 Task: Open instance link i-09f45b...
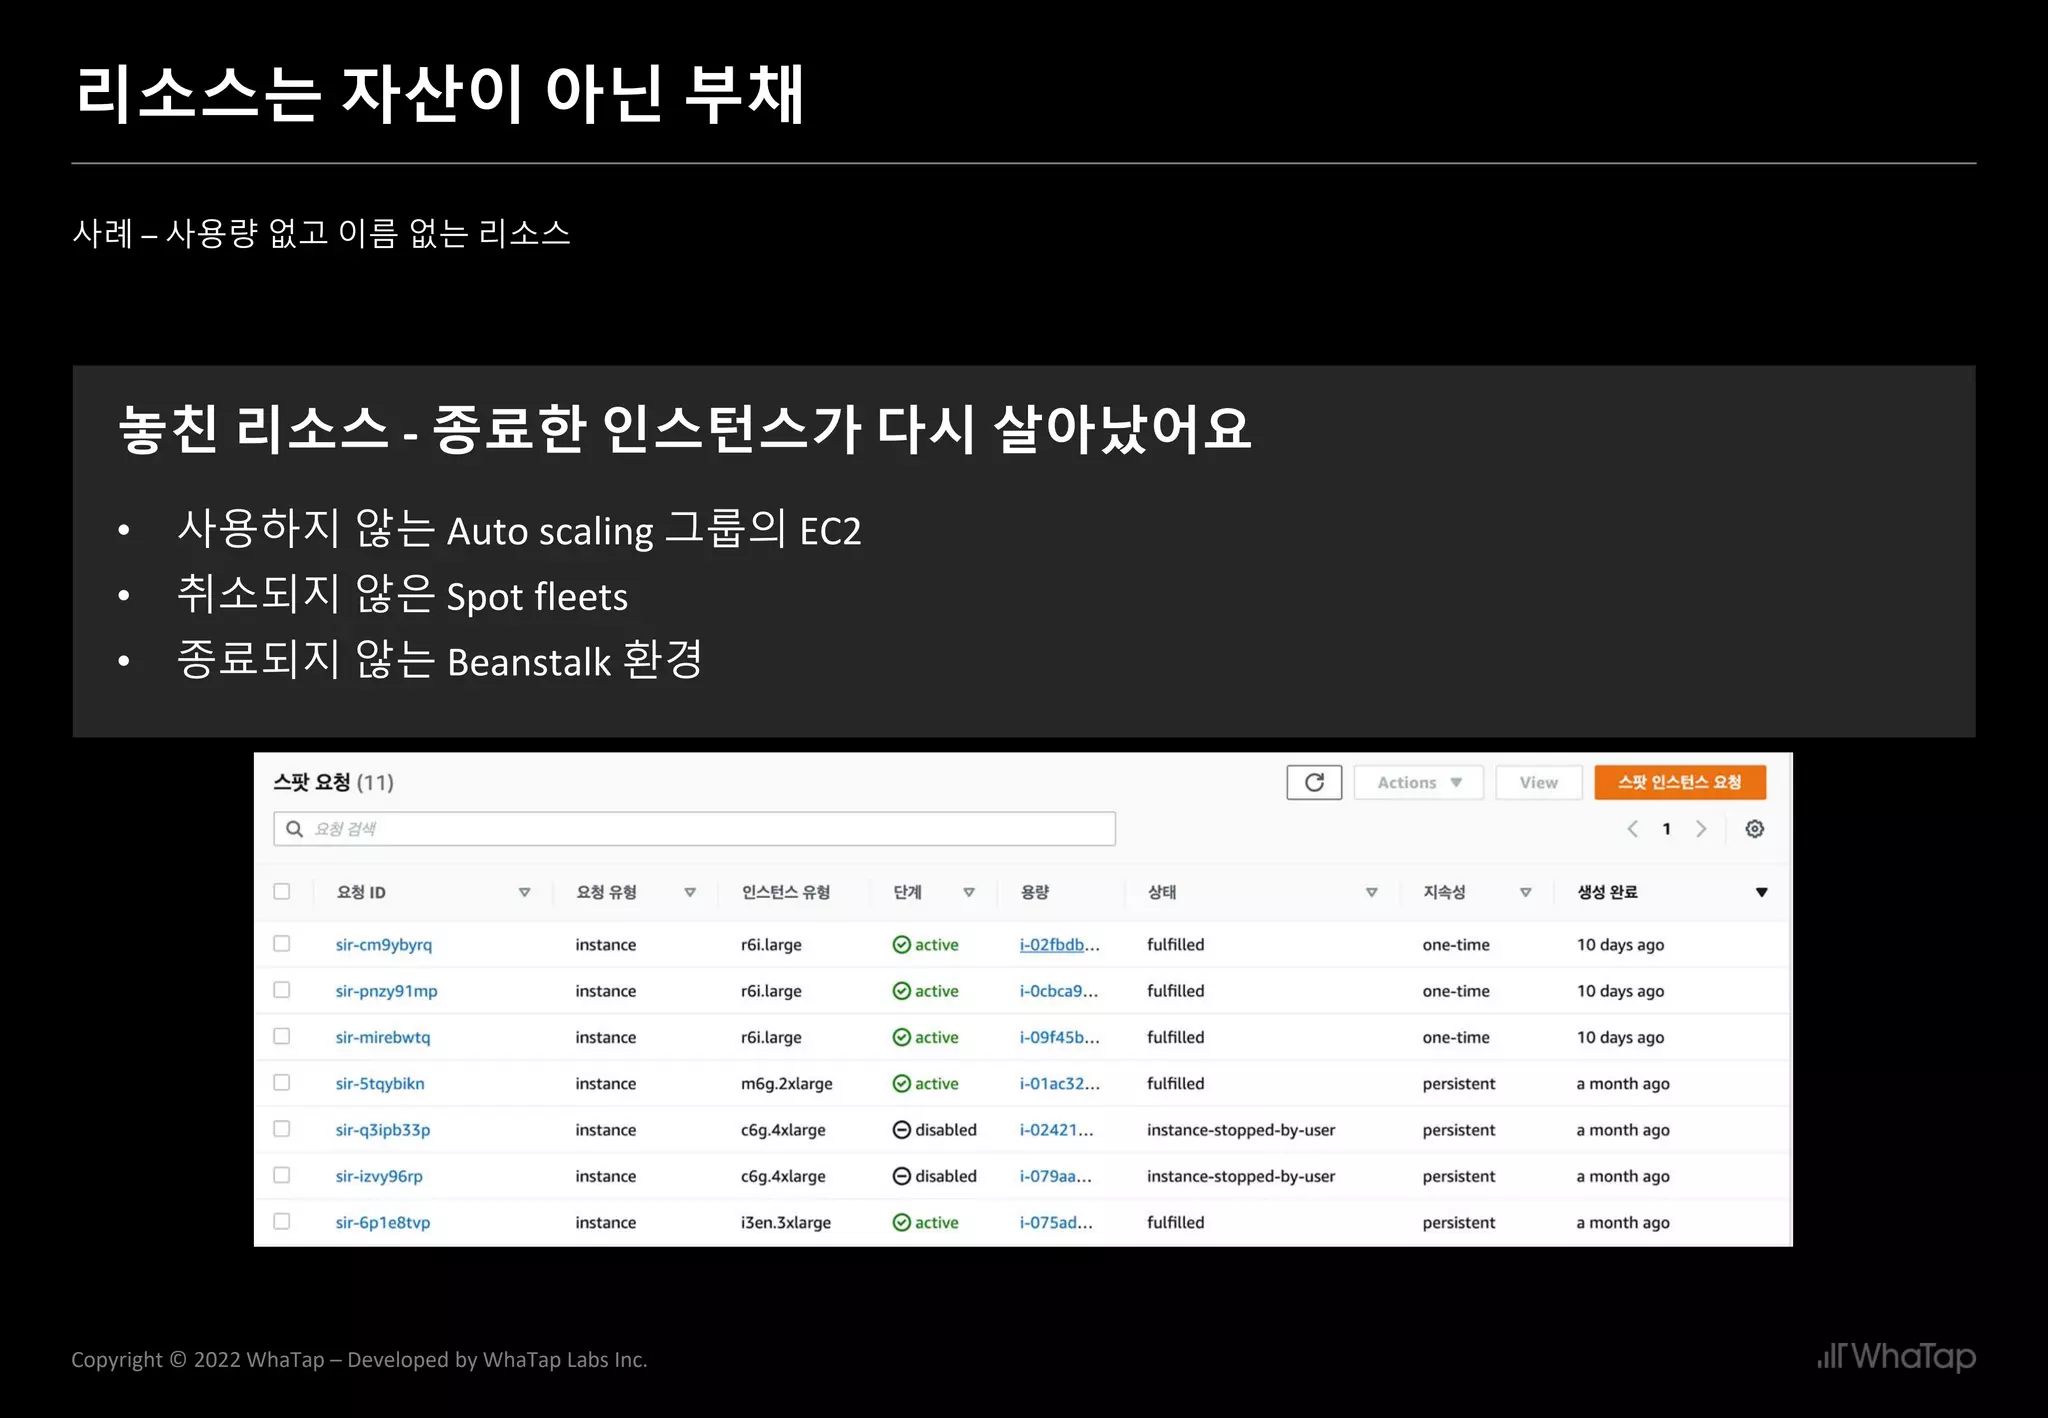[1059, 1037]
